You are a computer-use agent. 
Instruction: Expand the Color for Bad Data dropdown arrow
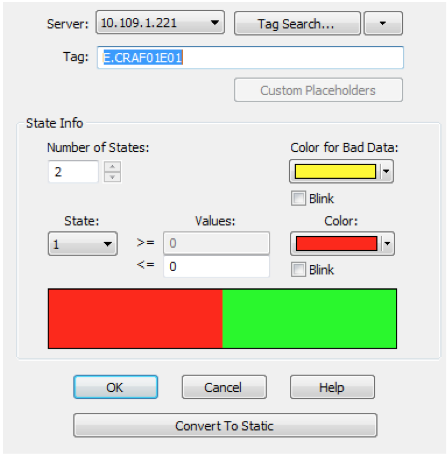point(386,171)
